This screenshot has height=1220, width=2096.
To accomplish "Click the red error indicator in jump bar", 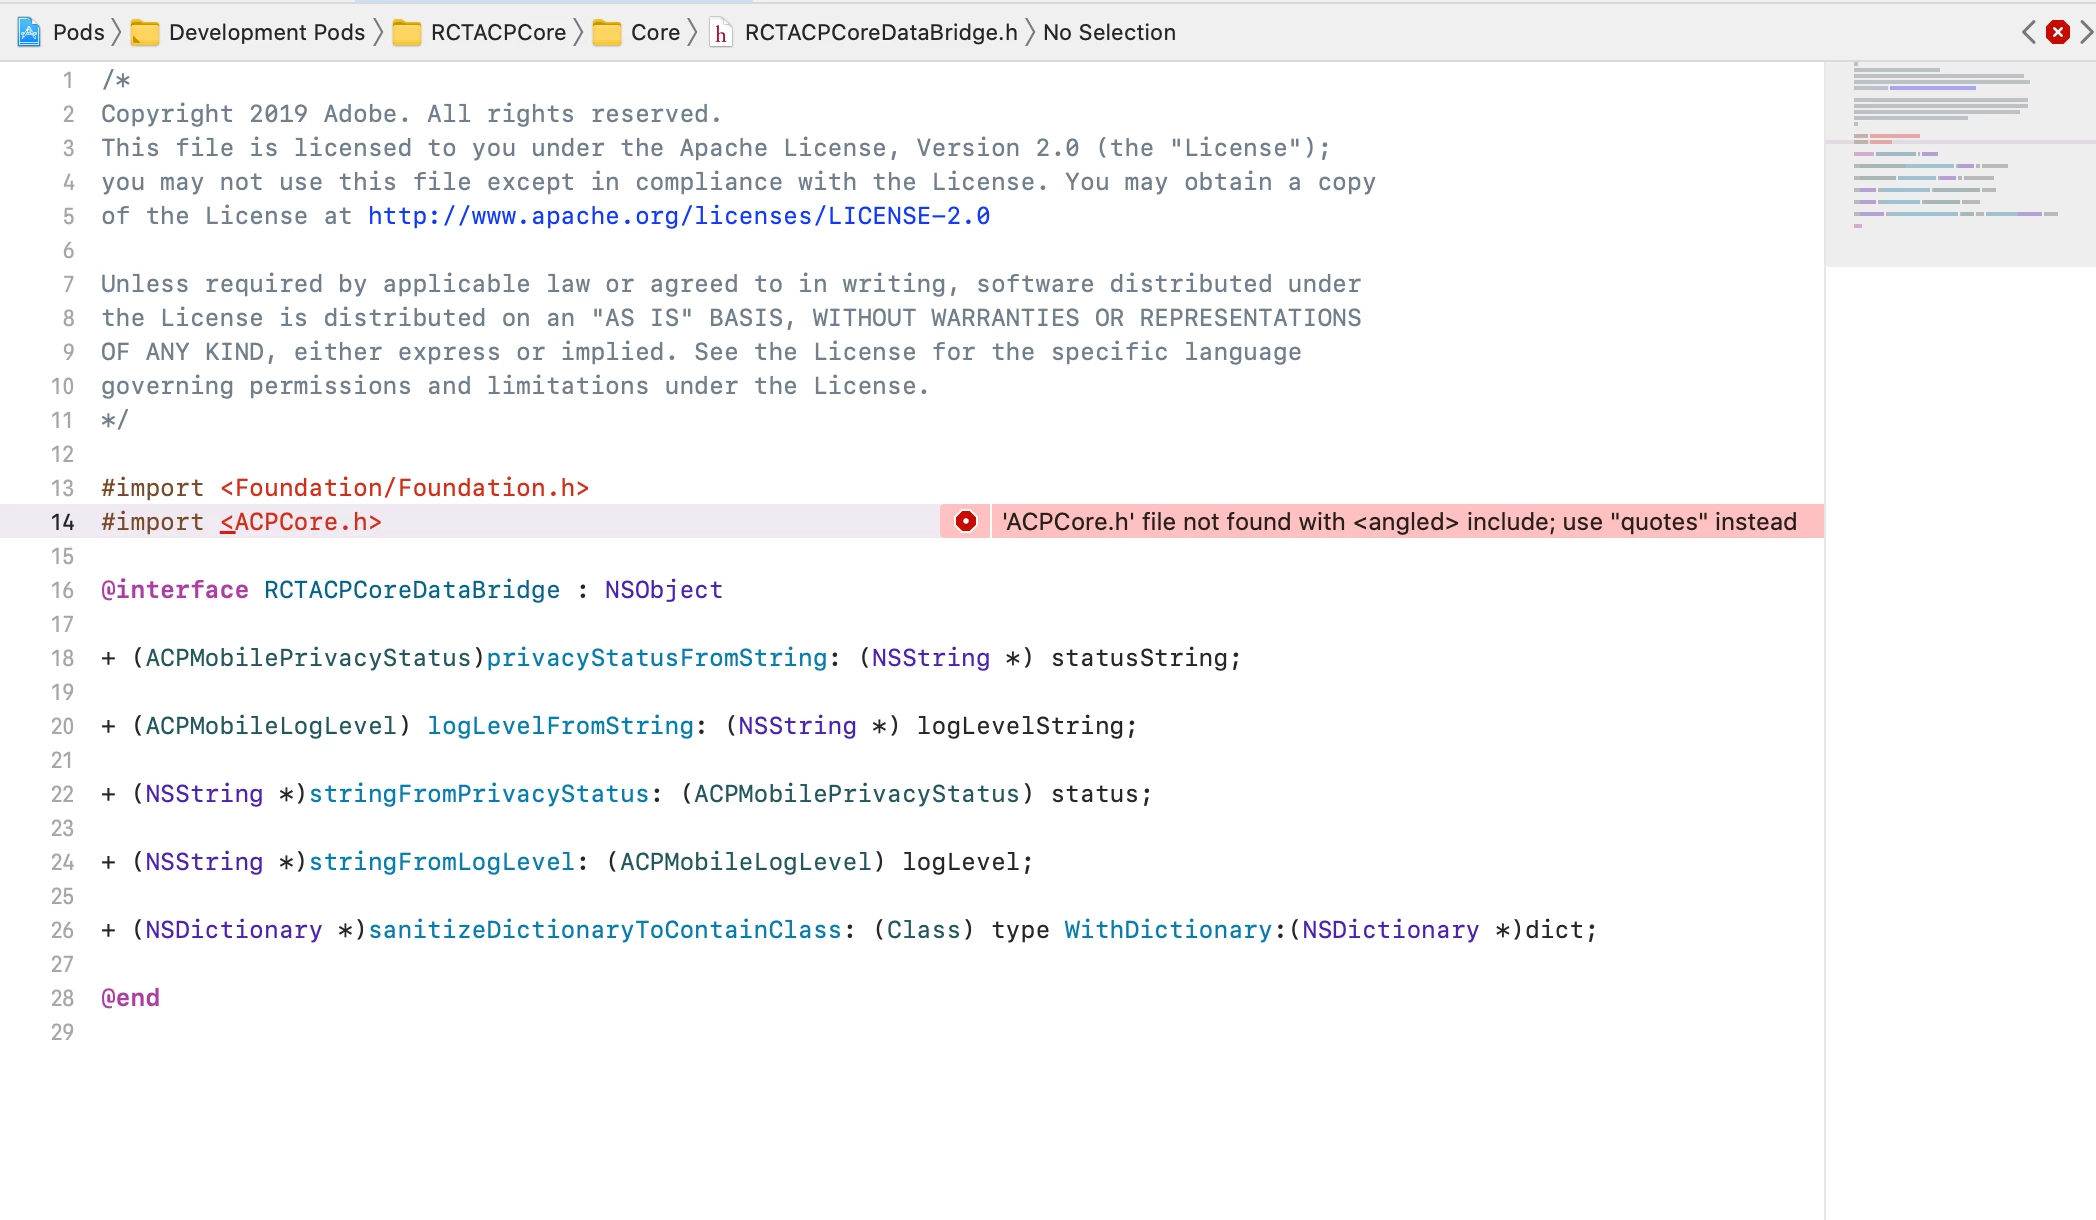I will [x=2058, y=33].
